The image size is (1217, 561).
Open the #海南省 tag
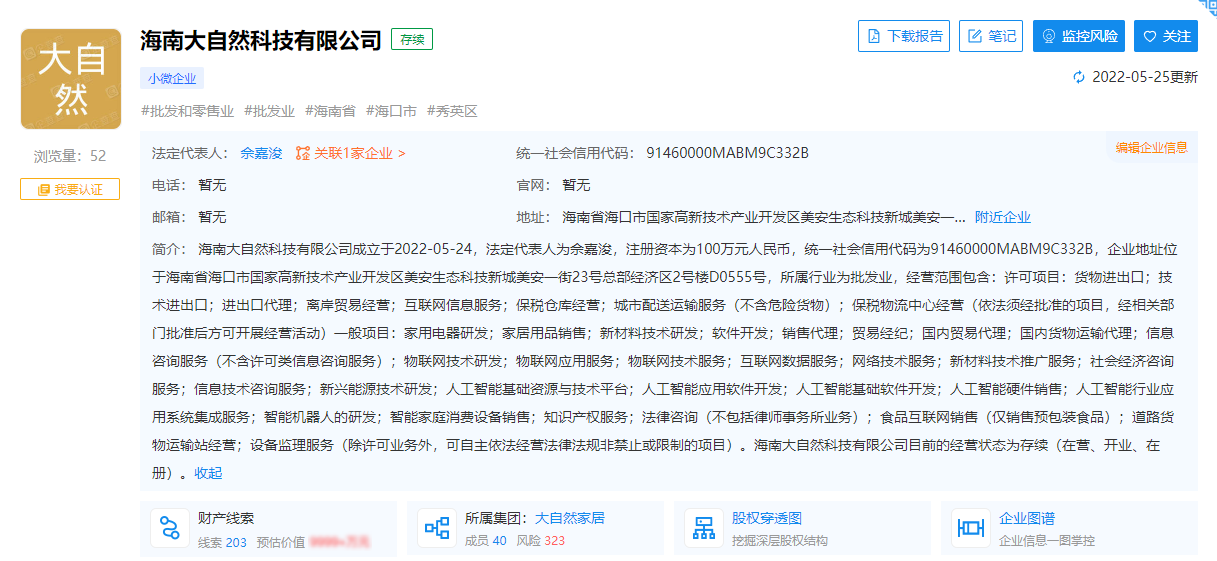tap(330, 111)
